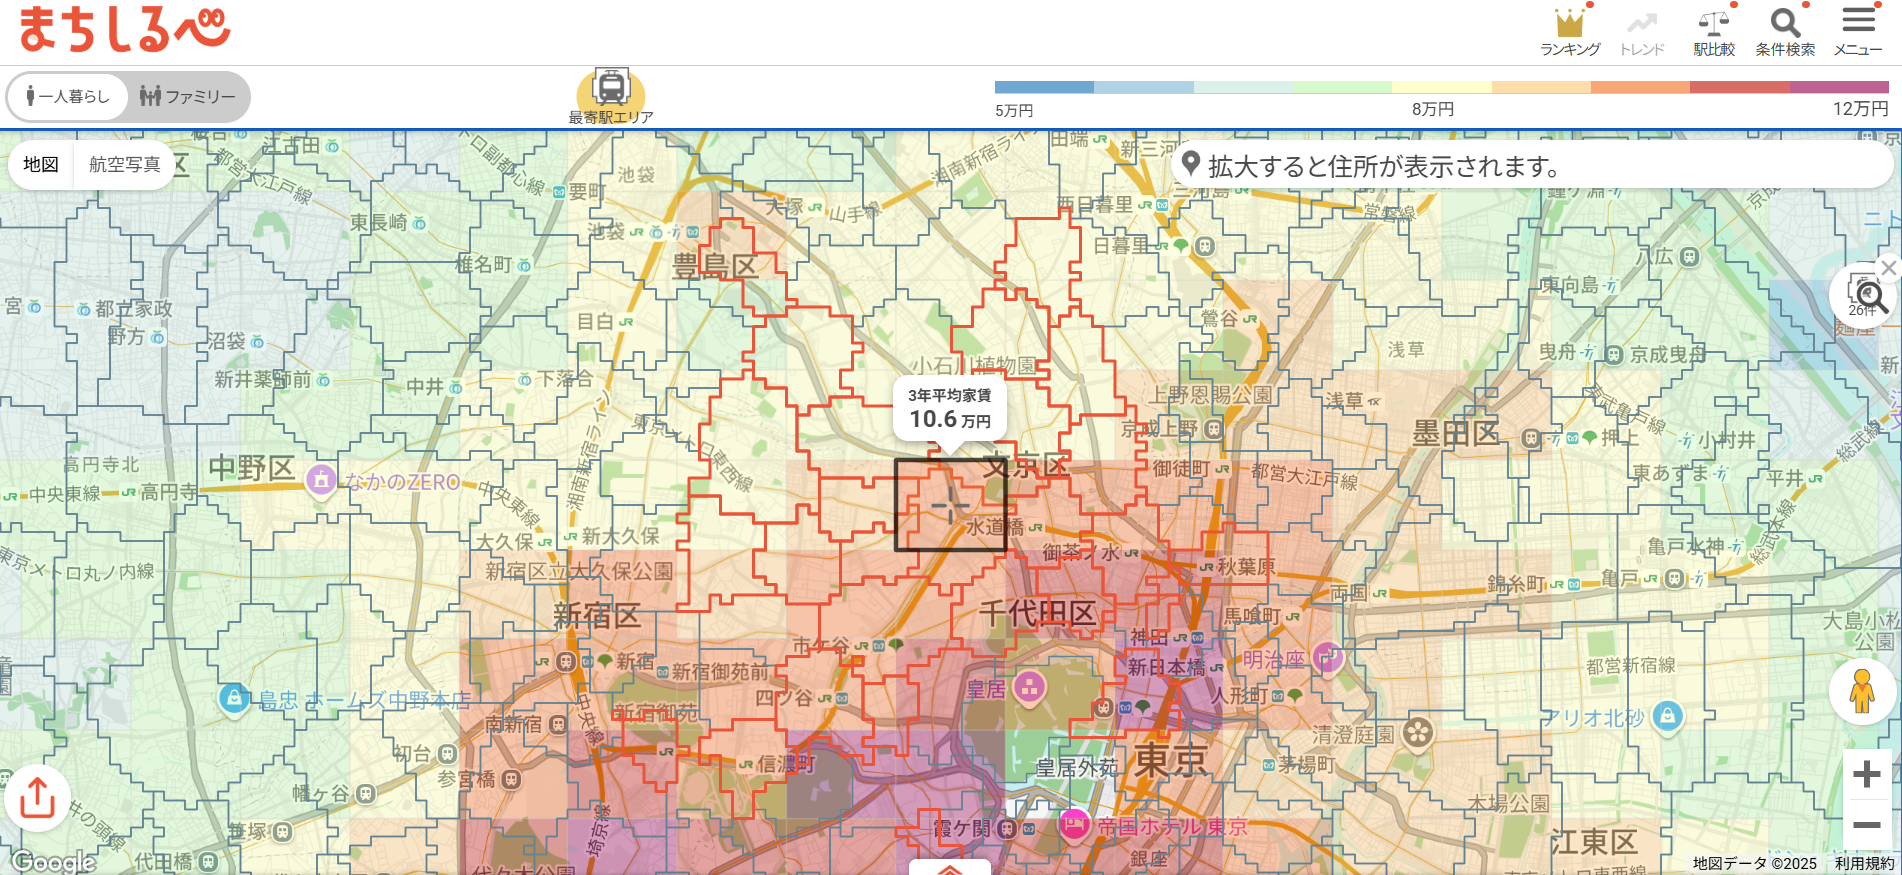The height and width of the screenshot is (875, 1902).
Task: Click the 条件検索 magnifier icon
Action: 1785,24
